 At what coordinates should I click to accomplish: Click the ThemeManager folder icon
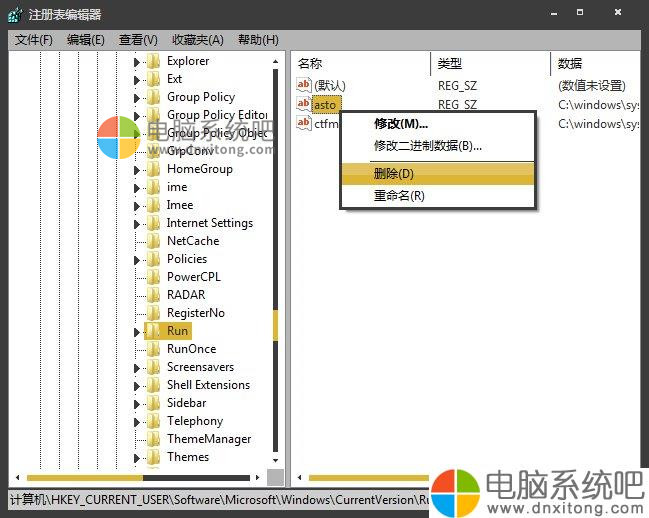click(x=154, y=439)
